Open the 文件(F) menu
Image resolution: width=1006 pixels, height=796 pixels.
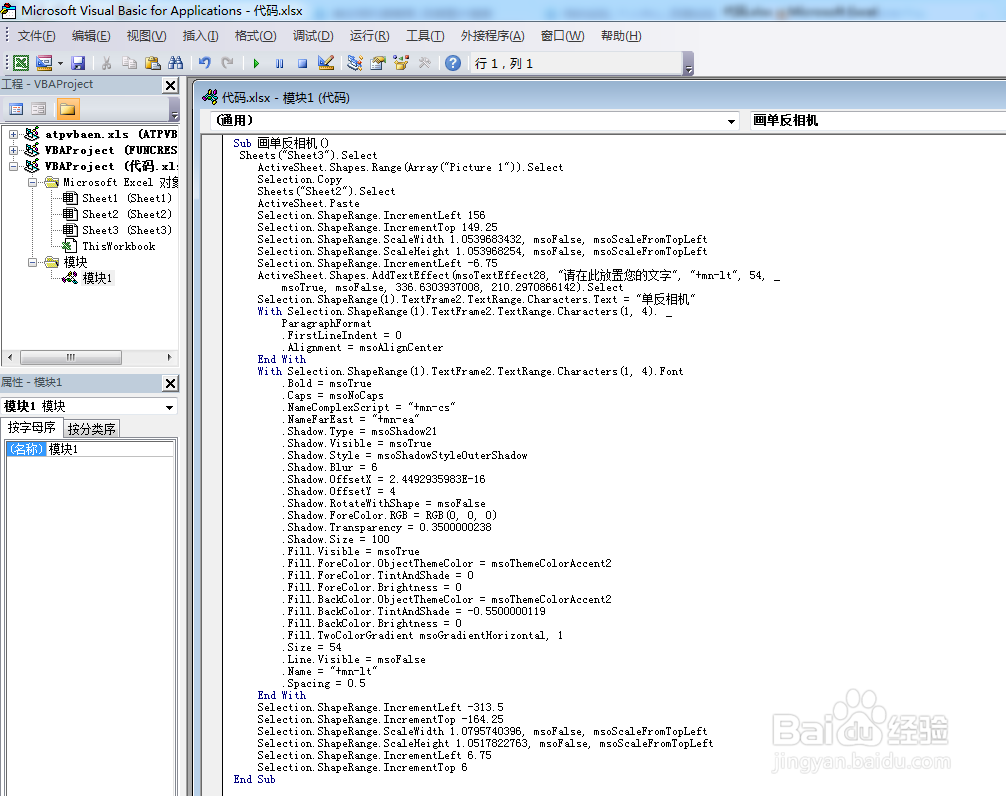click(37, 36)
